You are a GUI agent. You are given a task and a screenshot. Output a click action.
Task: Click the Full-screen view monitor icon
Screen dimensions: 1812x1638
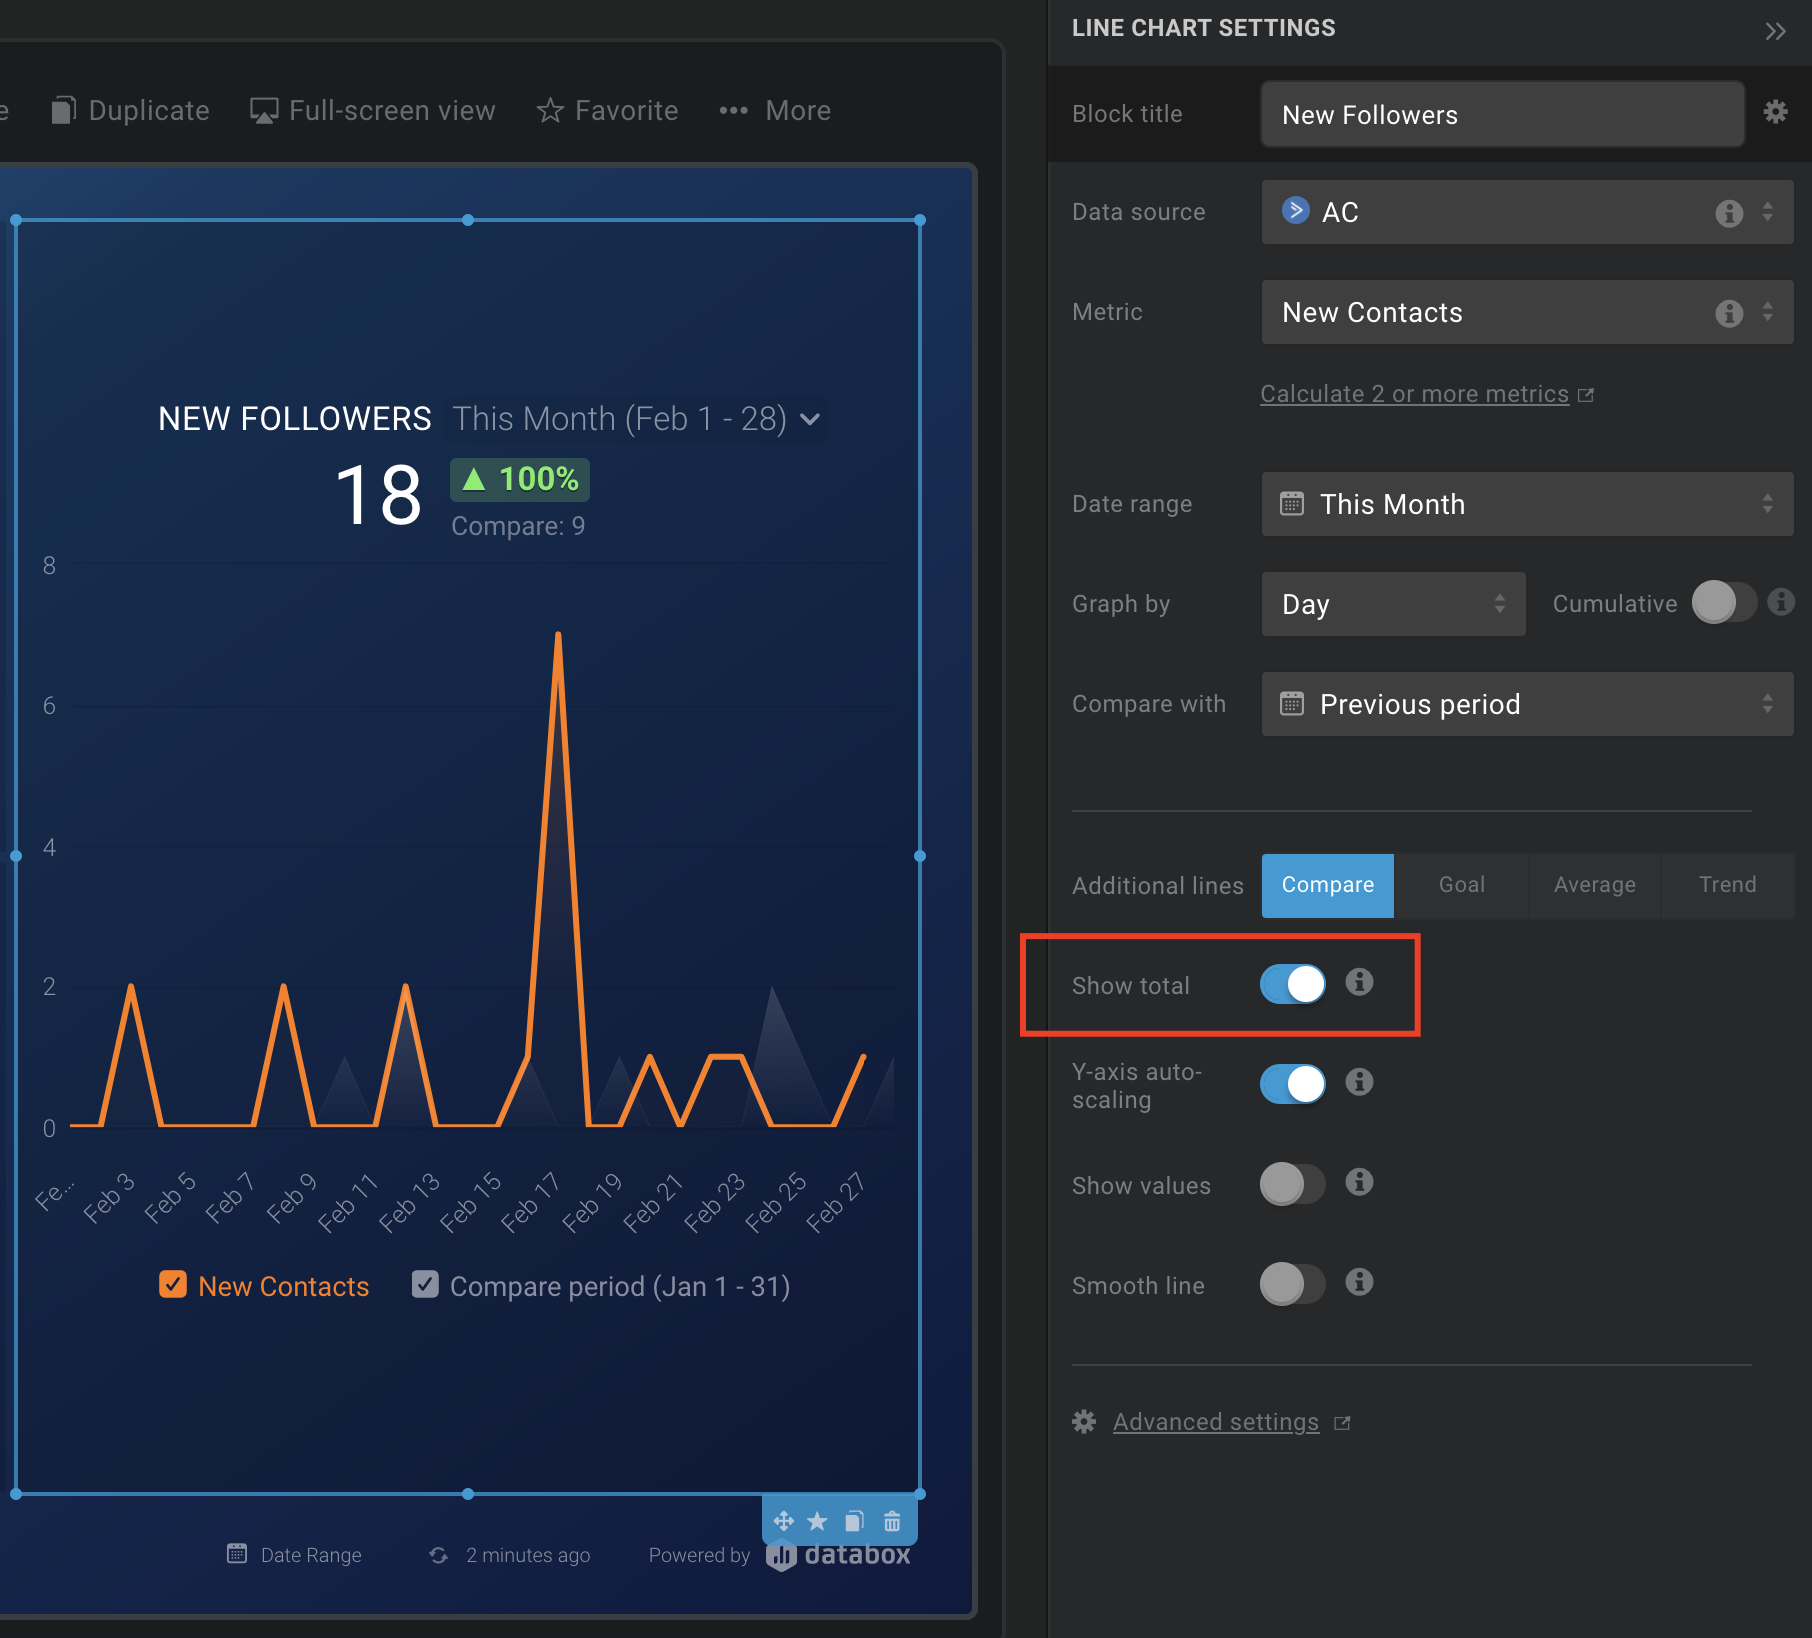pyautogui.click(x=264, y=111)
